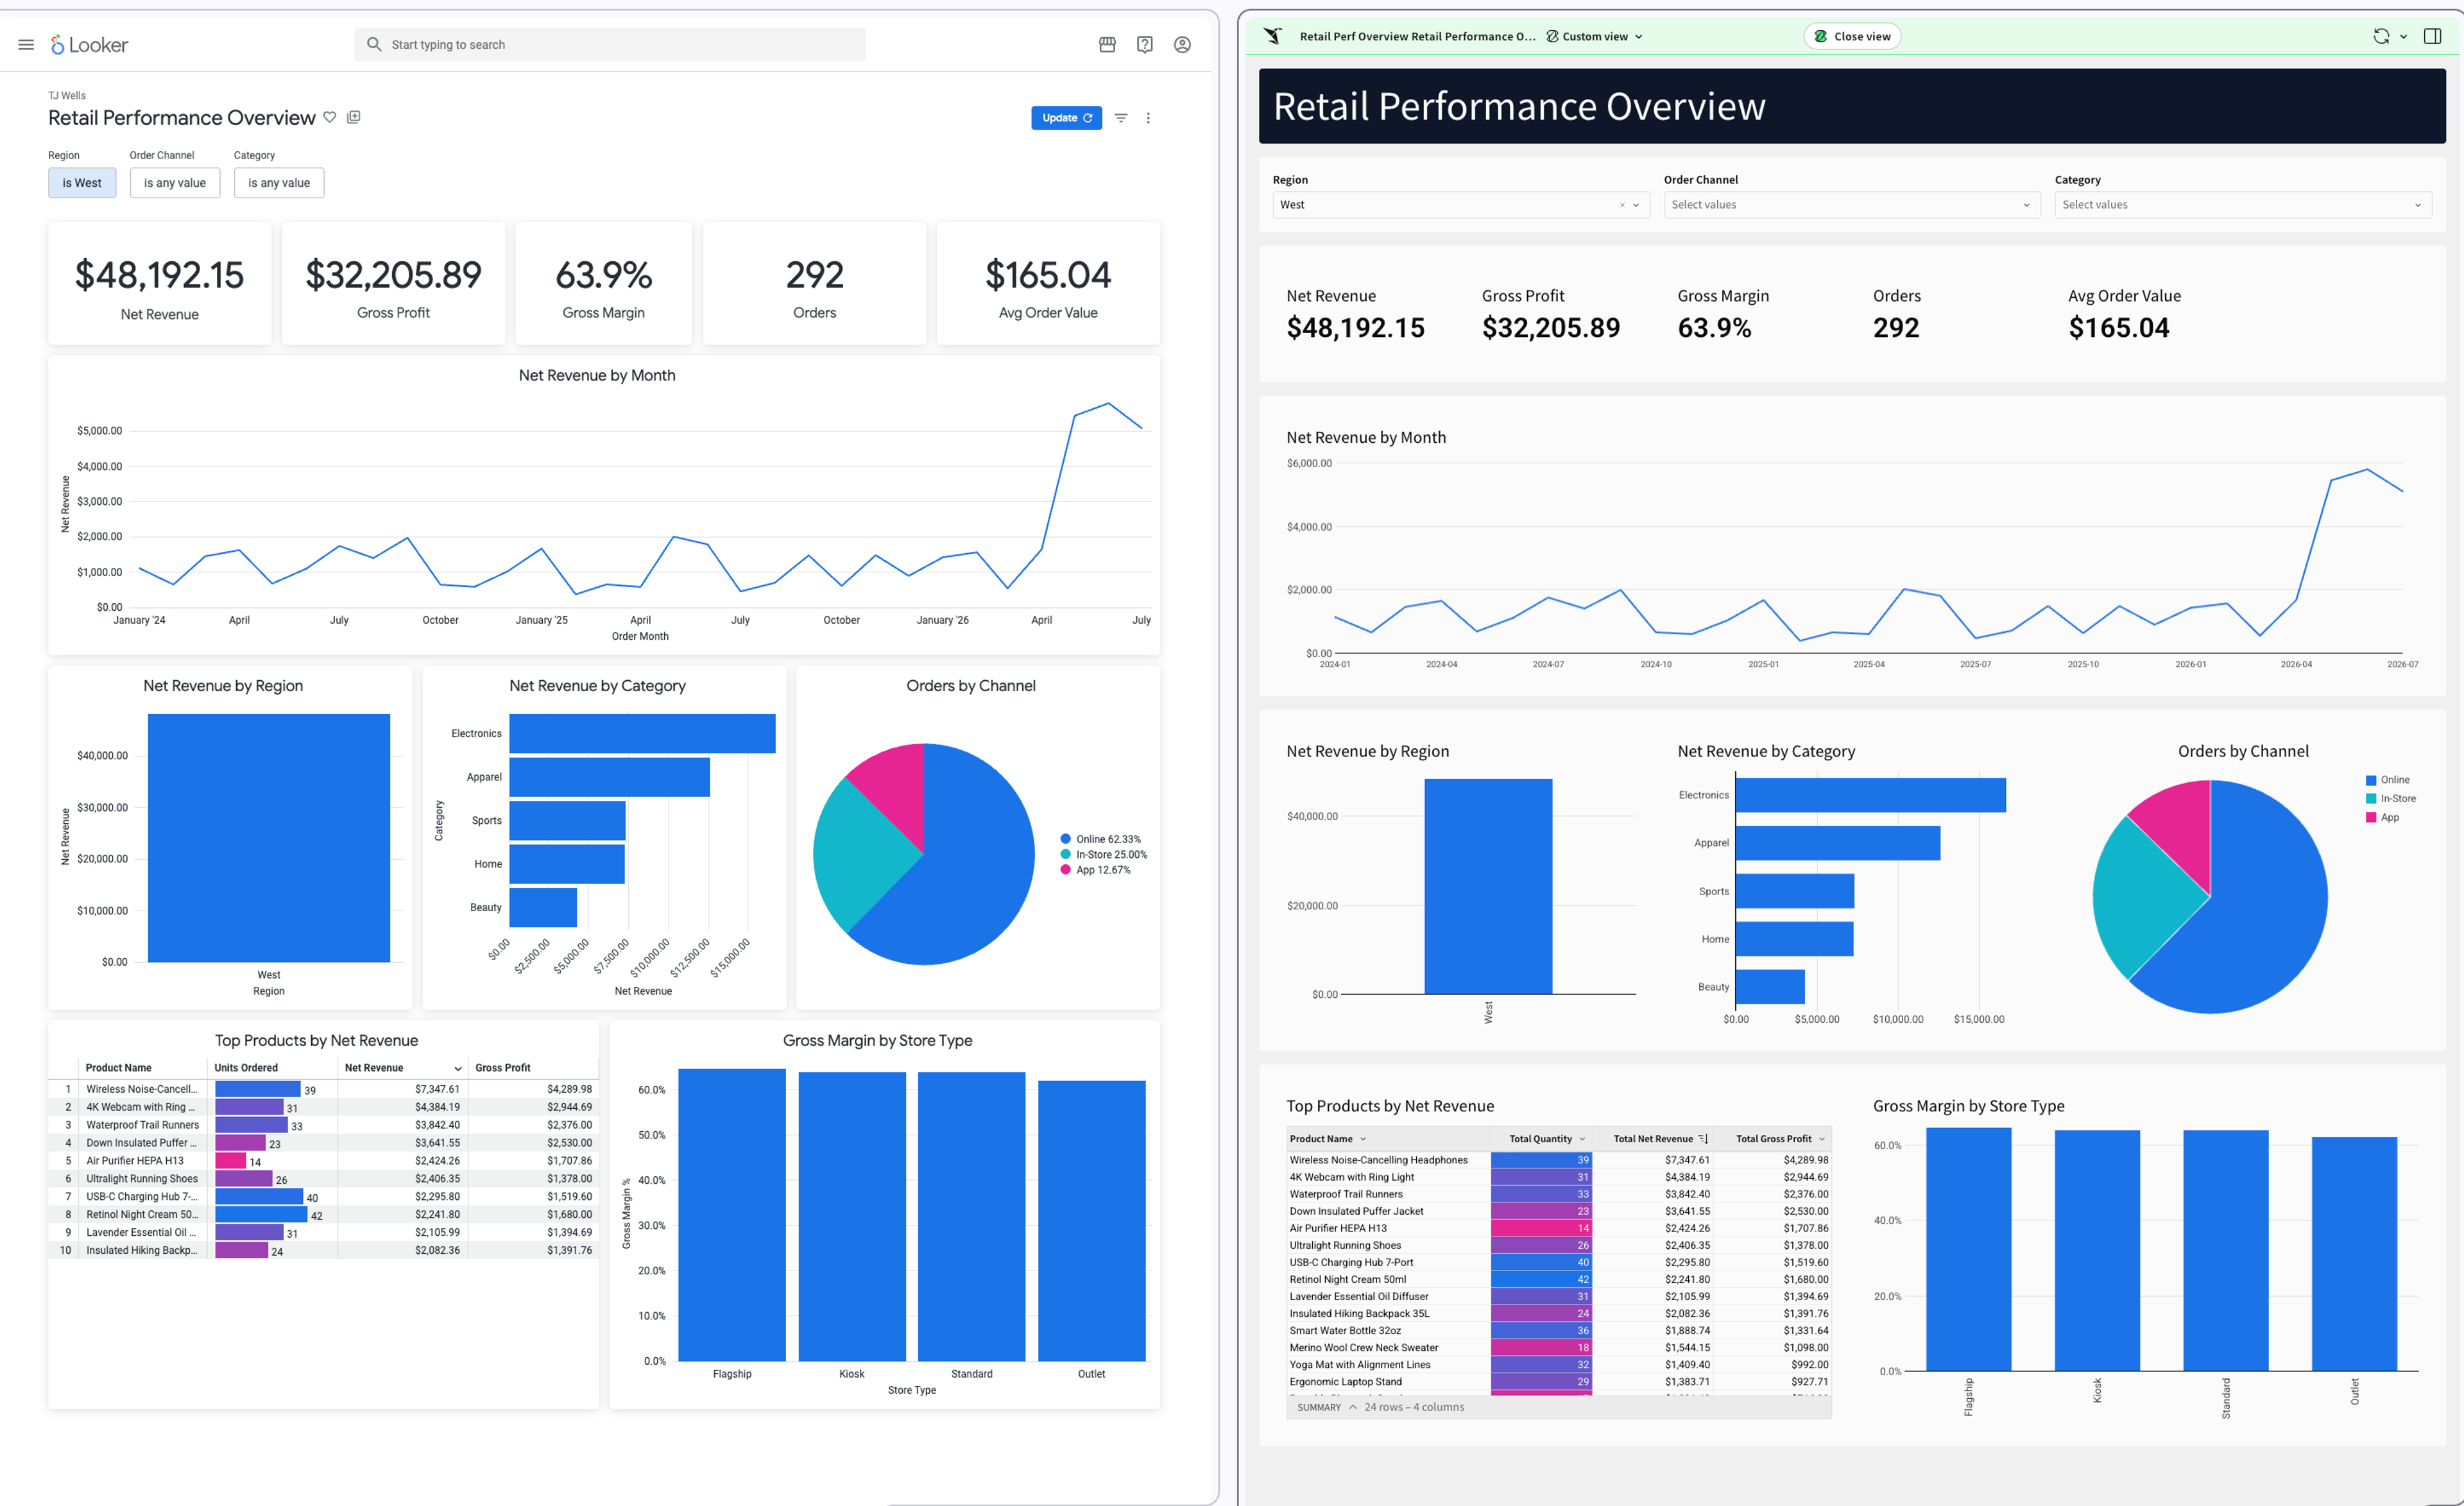The width and height of the screenshot is (2464, 1506).
Task: Open the Looker main menu hamburger
Action: (26, 44)
